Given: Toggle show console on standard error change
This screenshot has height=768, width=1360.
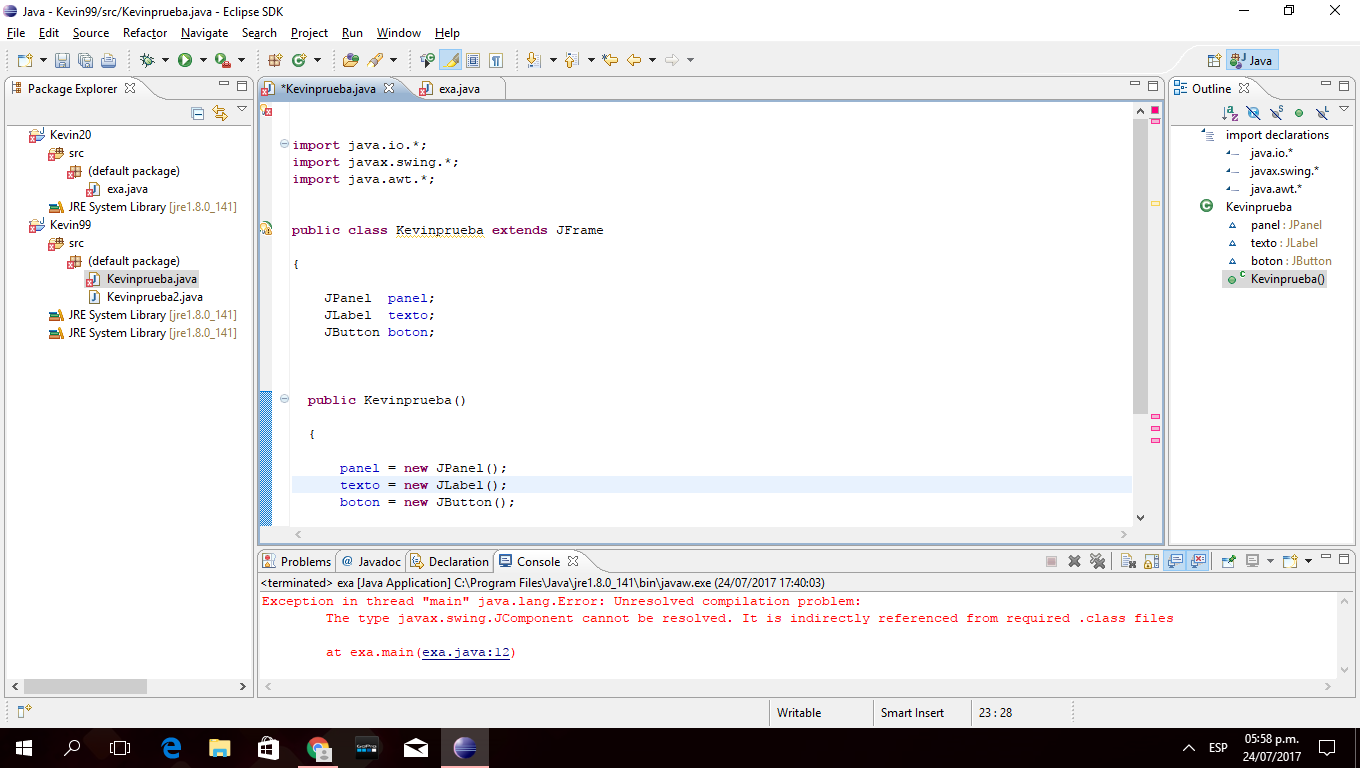Looking at the screenshot, I should 1198,561.
